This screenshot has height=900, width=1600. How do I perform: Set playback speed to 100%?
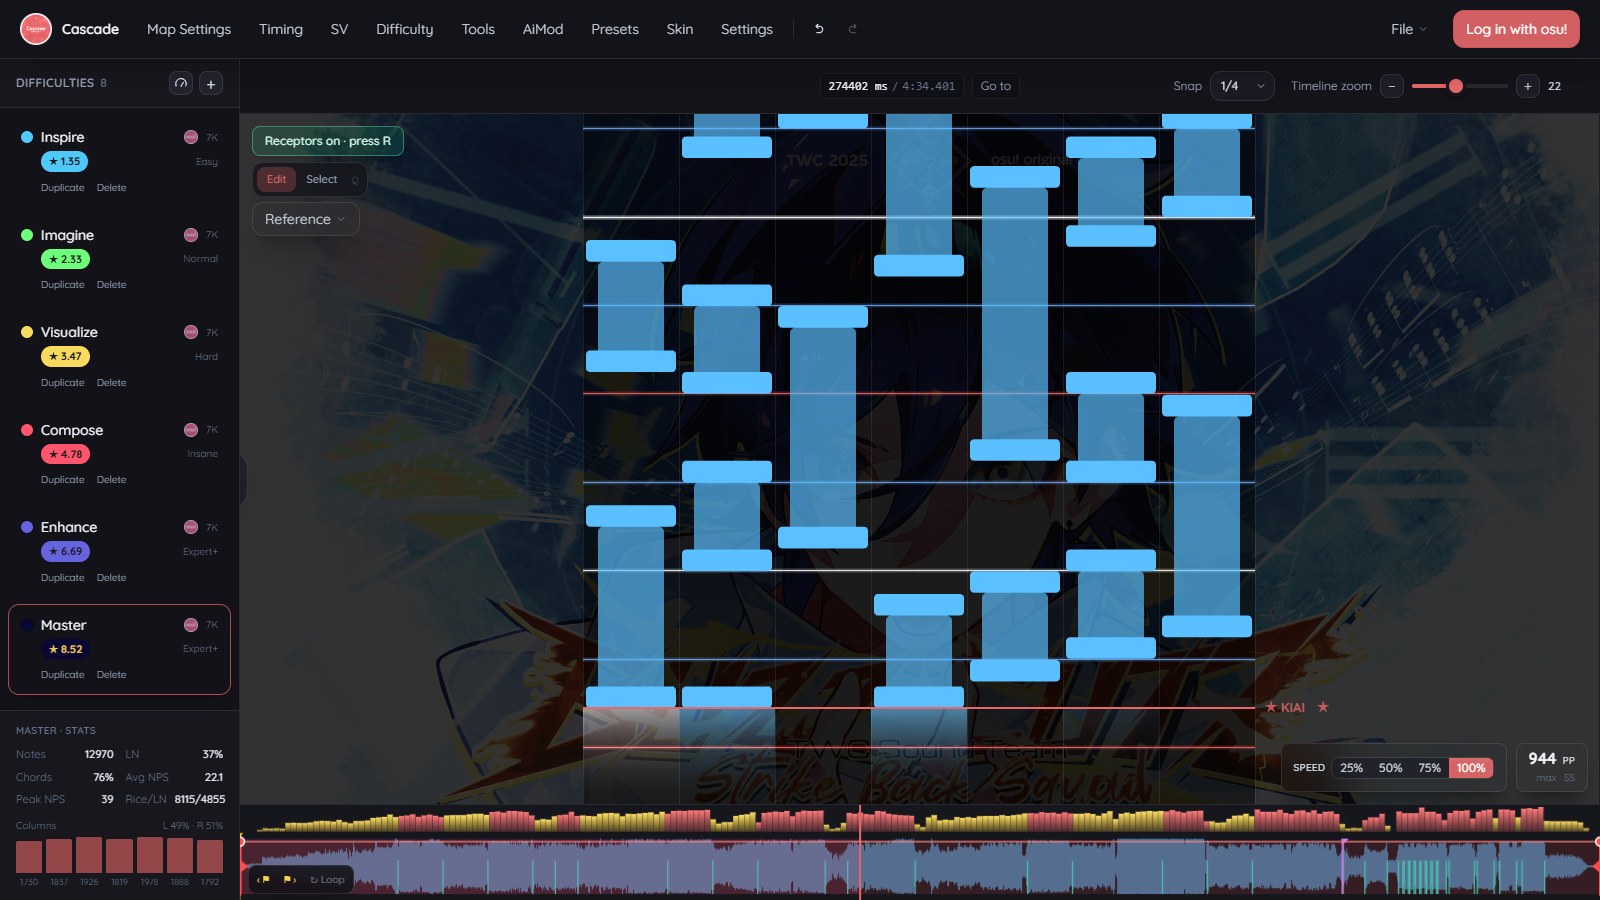1470,768
